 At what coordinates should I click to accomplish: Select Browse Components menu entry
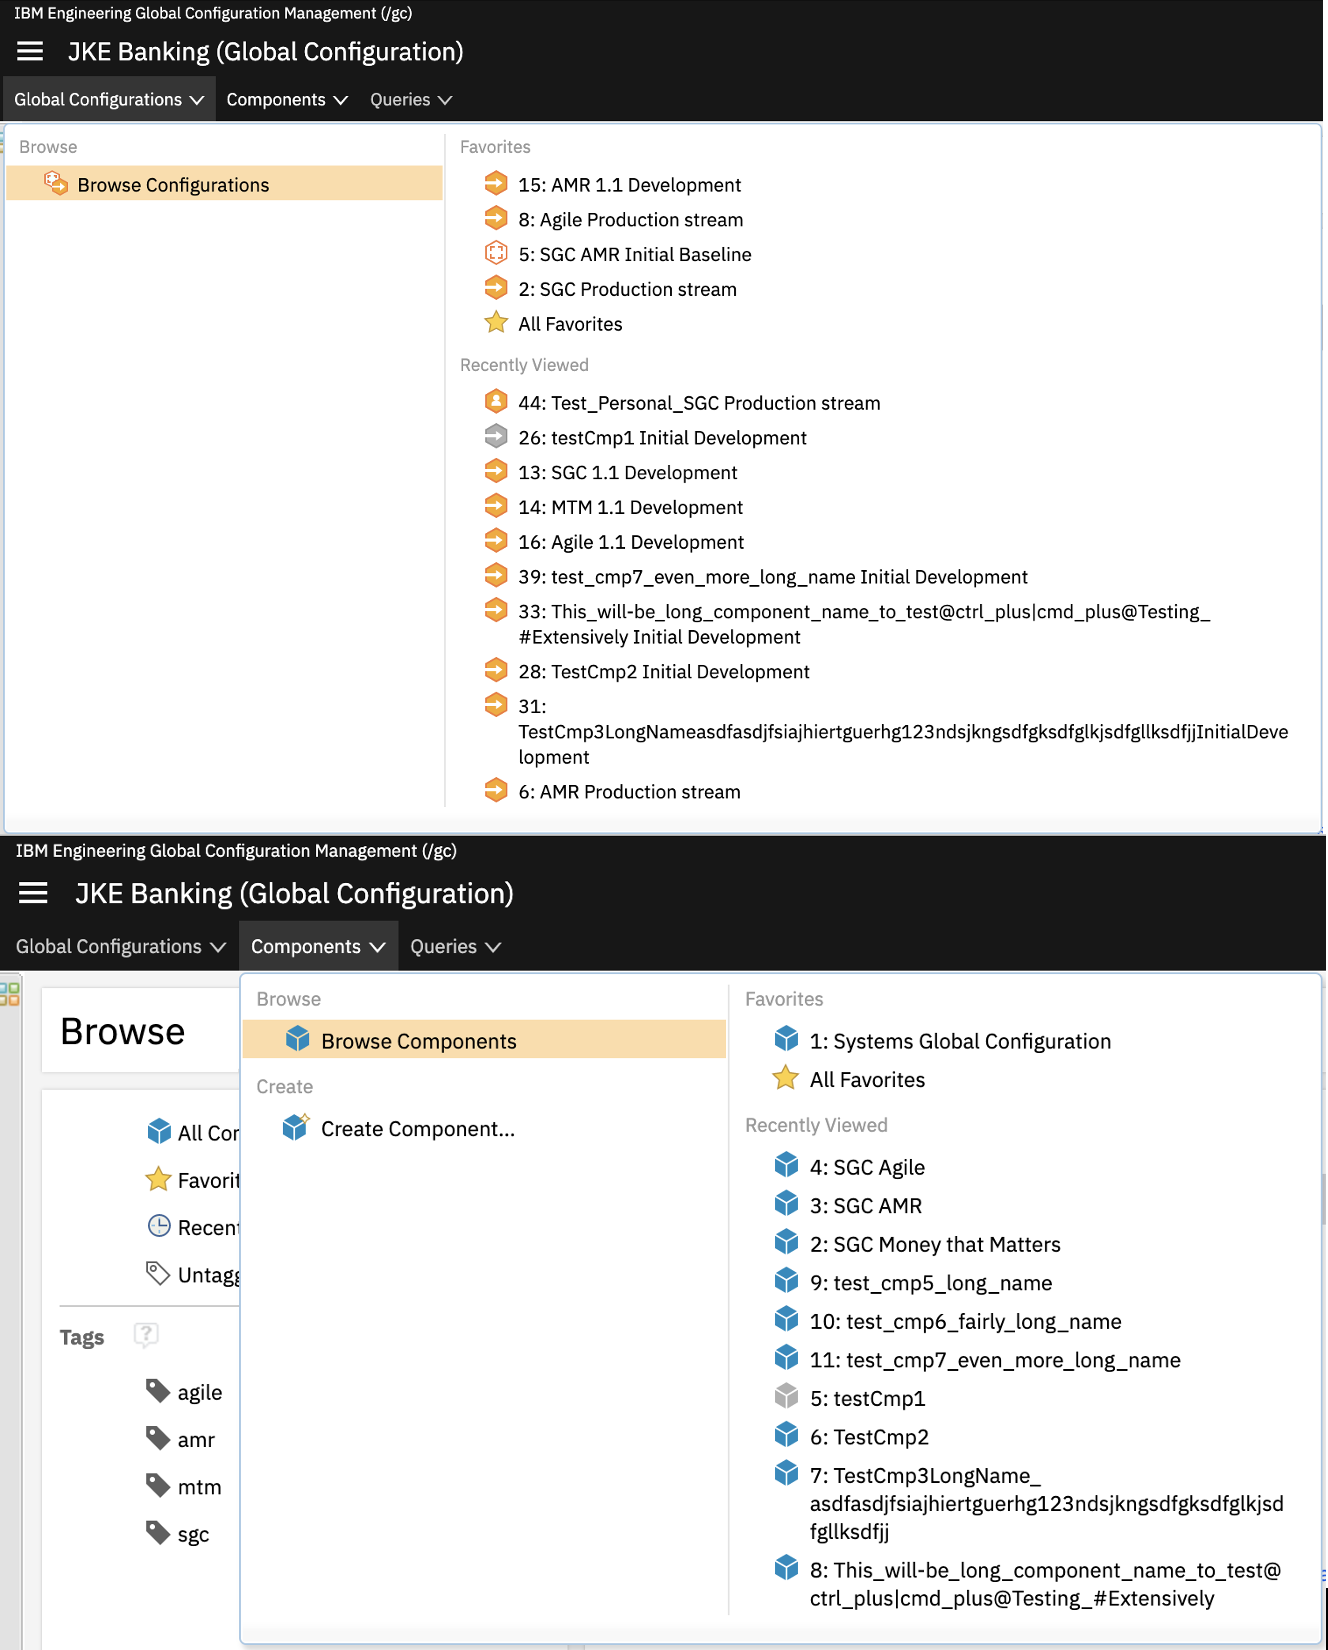pyautogui.click(x=418, y=1041)
